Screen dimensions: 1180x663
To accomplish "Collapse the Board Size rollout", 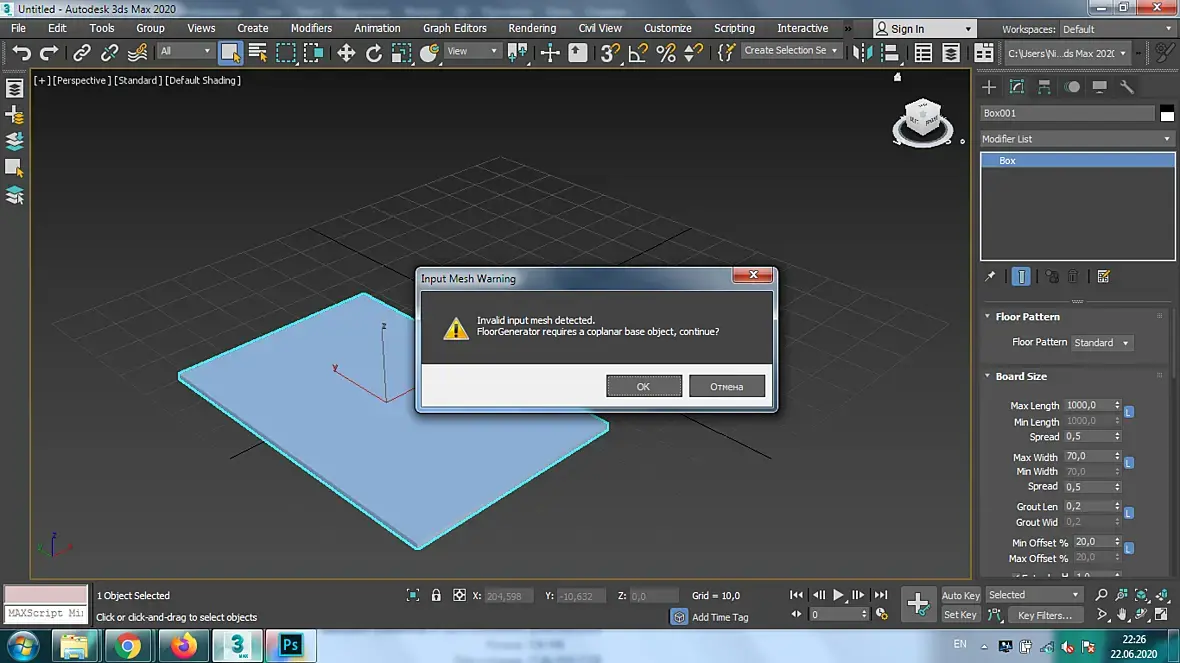I will (1021, 376).
